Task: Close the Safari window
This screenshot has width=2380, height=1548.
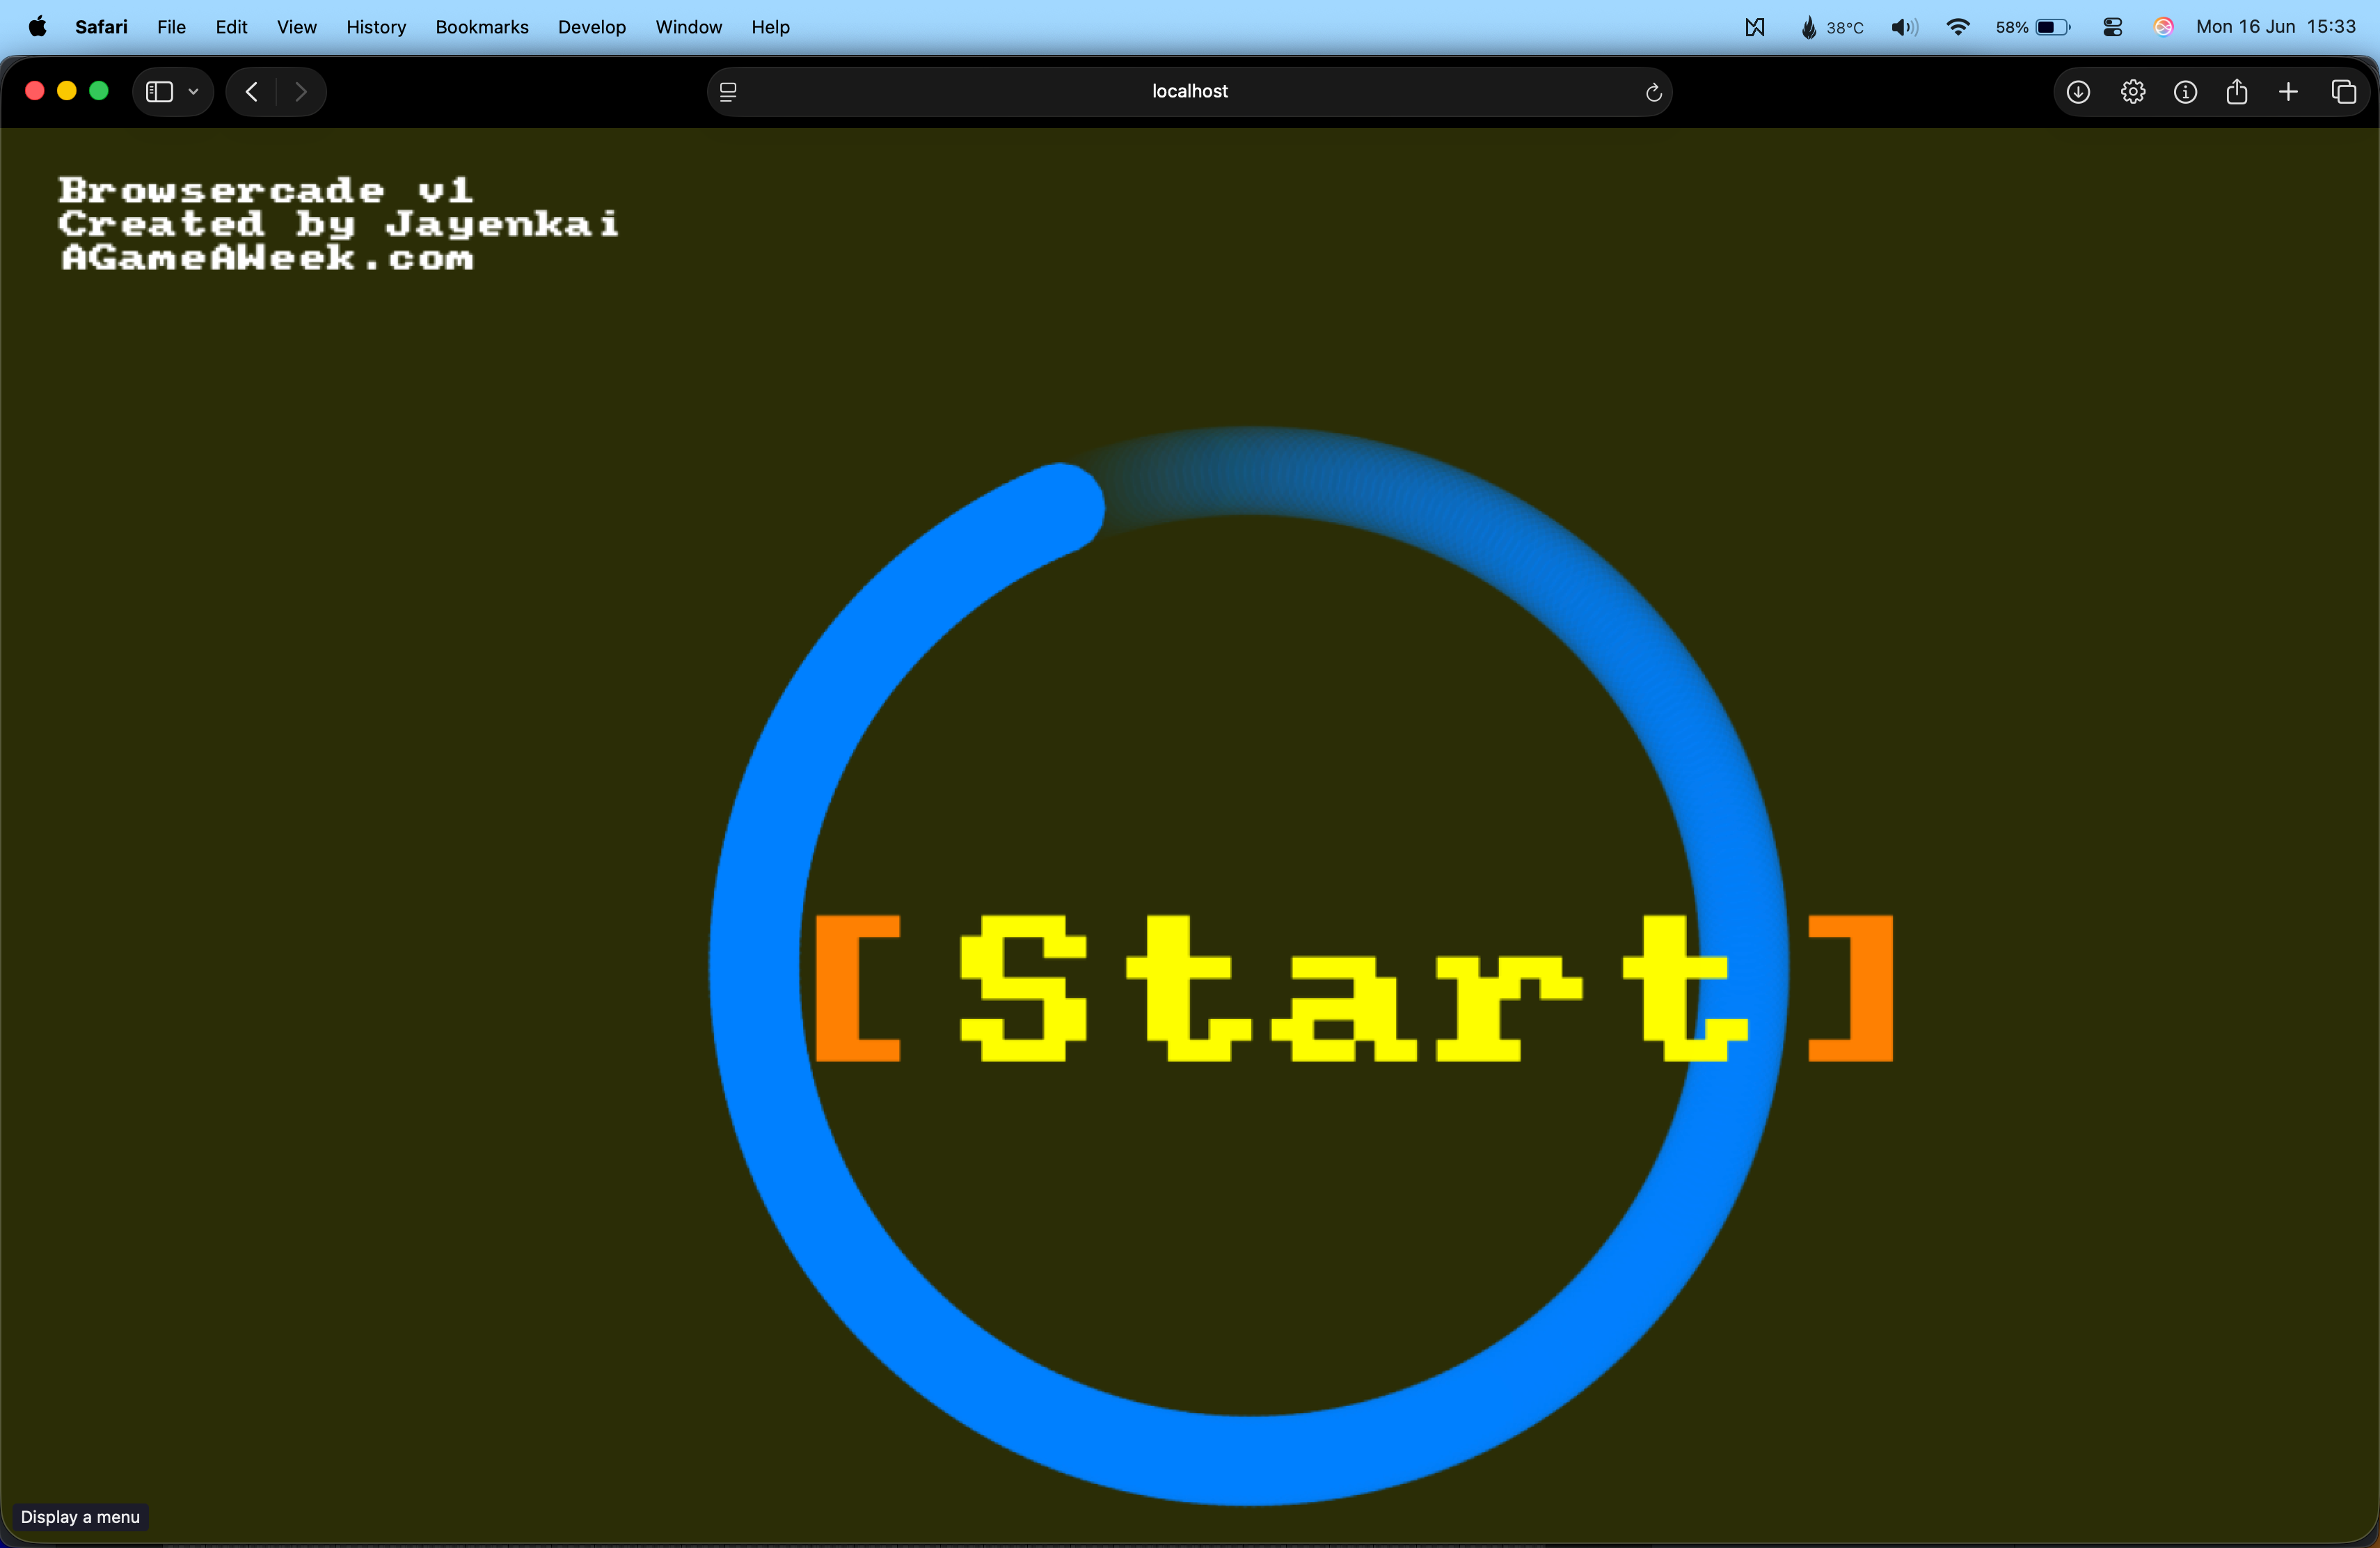Action: coord(34,91)
